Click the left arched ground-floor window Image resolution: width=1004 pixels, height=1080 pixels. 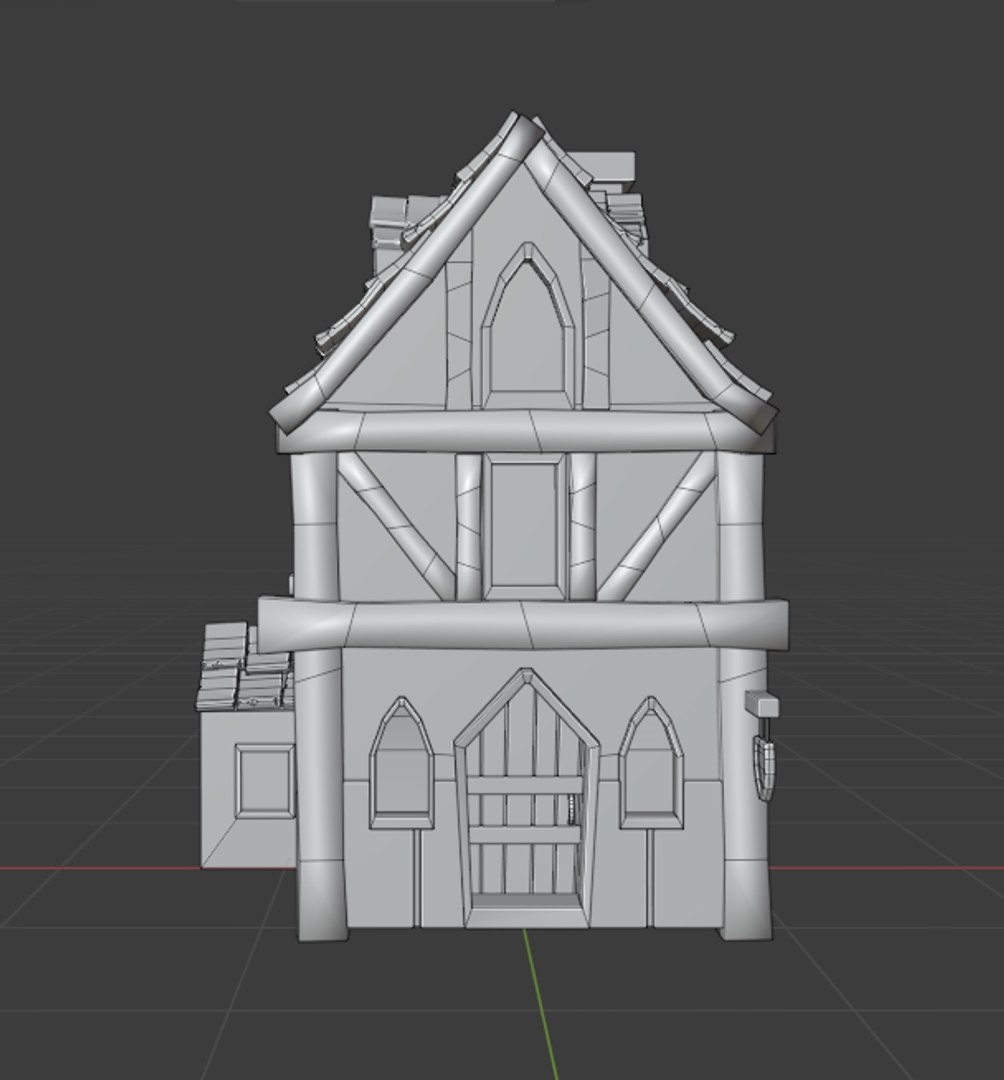[402, 763]
